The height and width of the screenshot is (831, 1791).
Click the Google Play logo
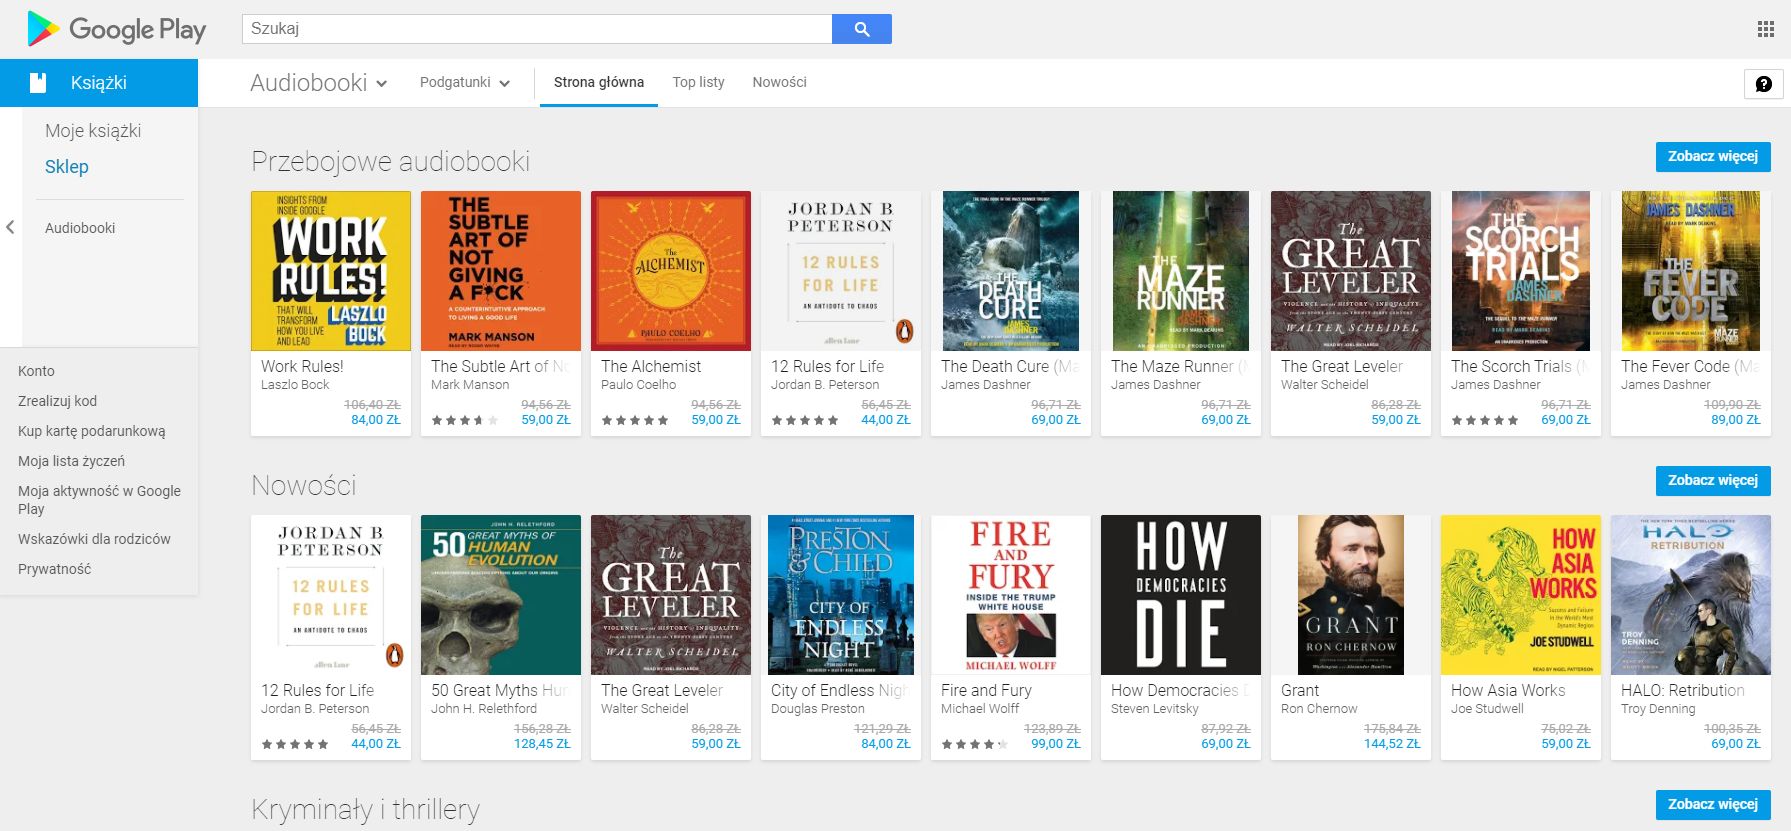pyautogui.click(x=116, y=30)
